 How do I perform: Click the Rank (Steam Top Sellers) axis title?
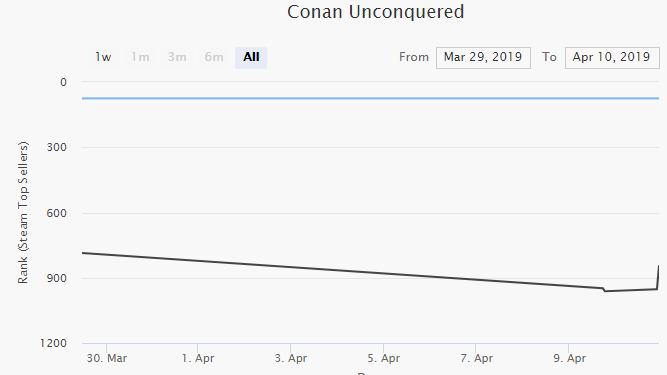coord(23,213)
